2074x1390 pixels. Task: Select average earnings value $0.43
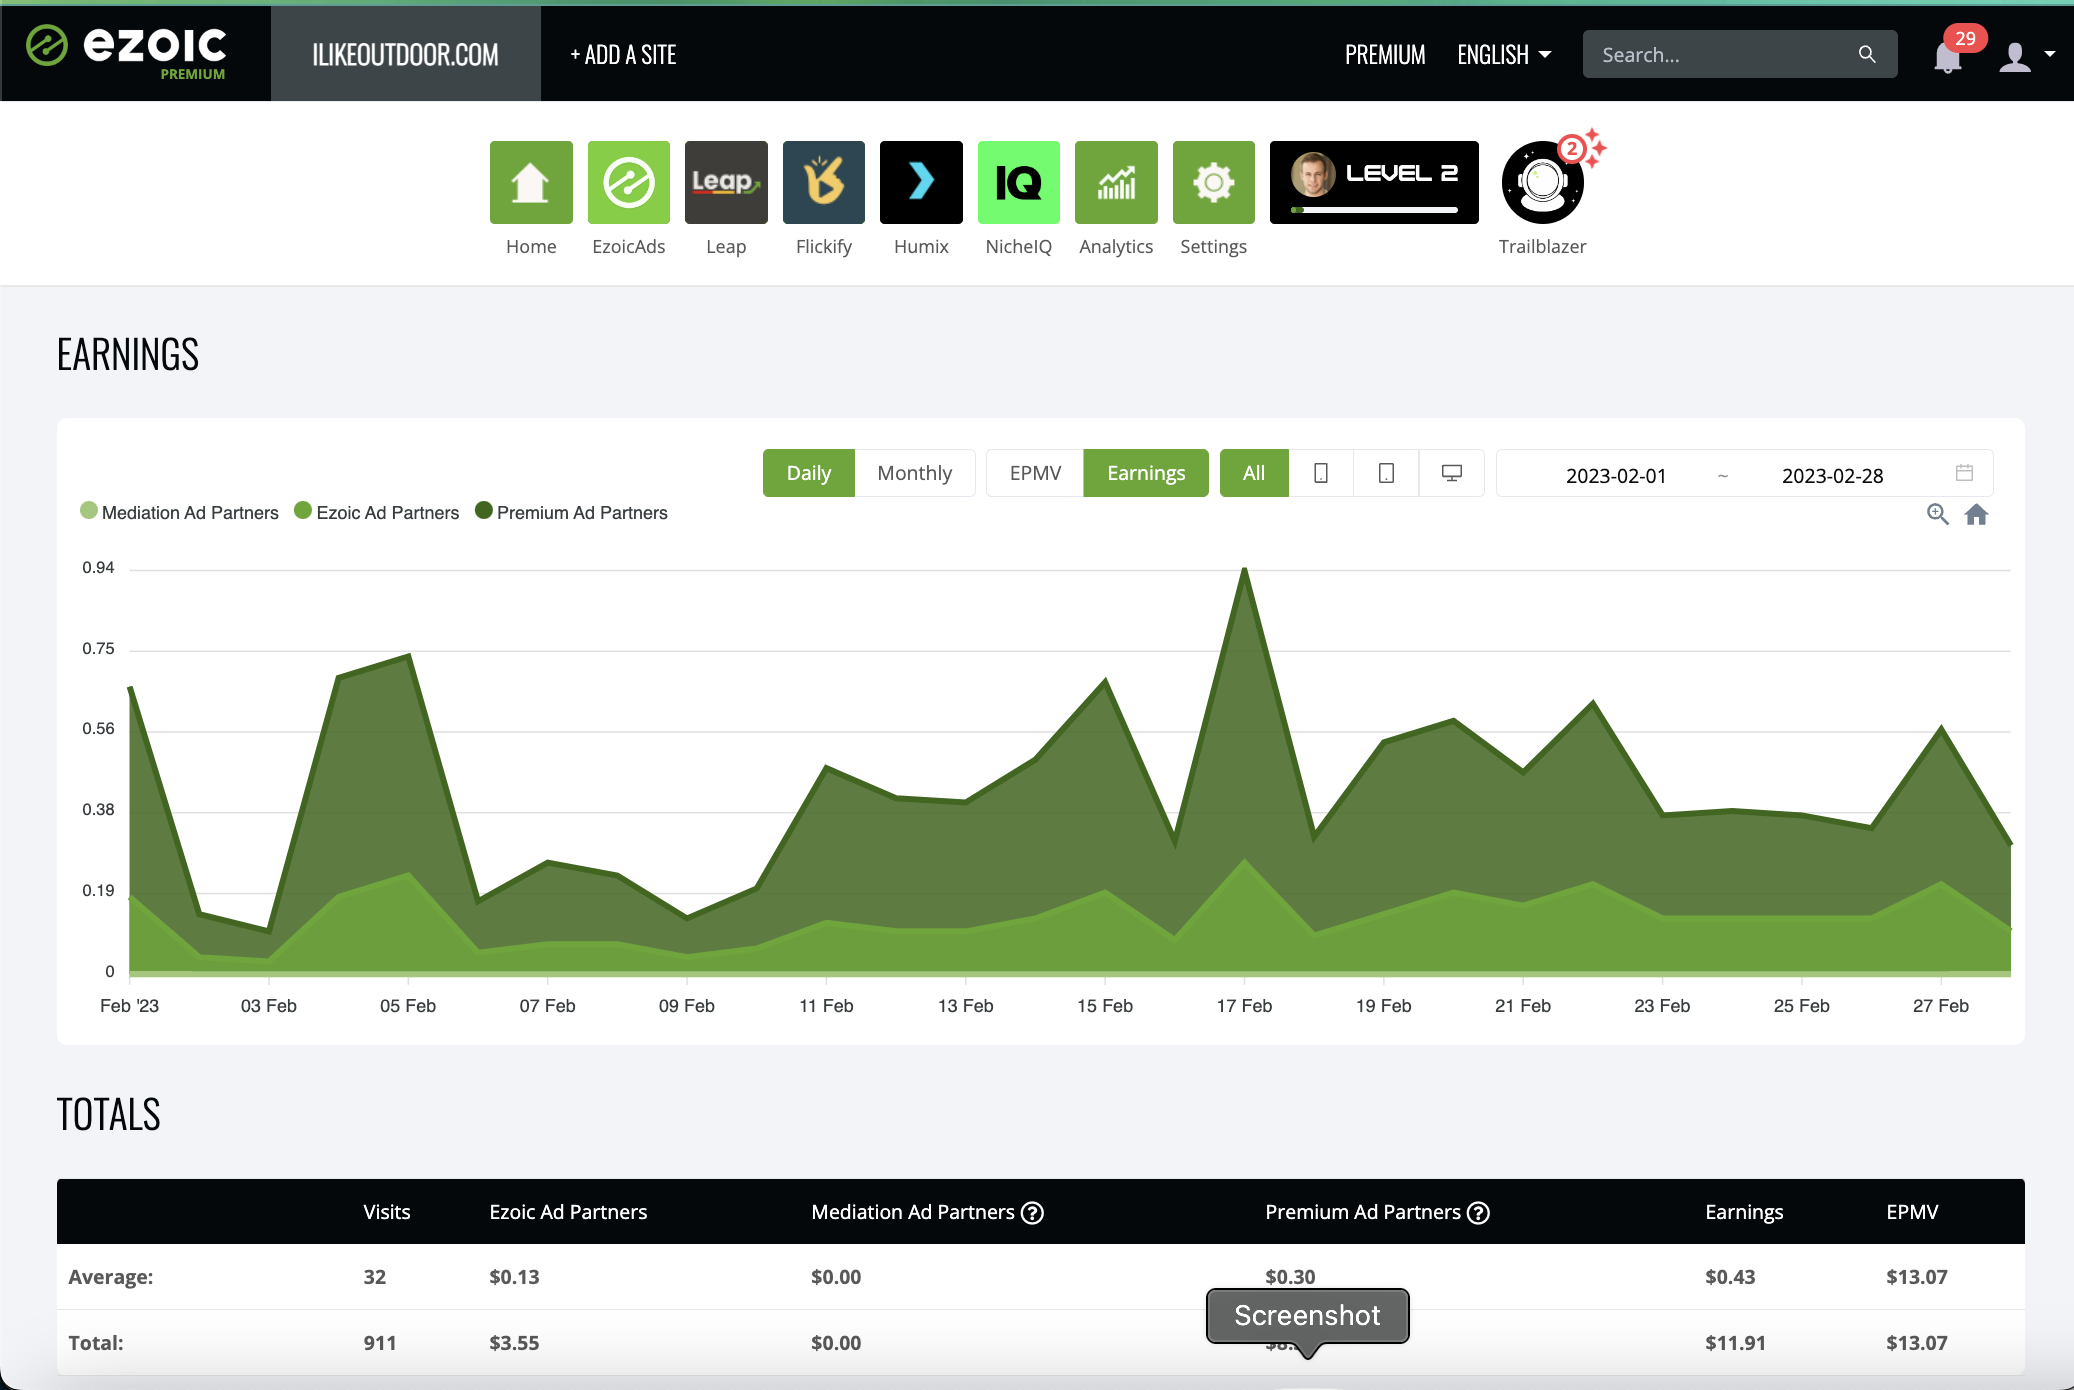[x=1730, y=1277]
